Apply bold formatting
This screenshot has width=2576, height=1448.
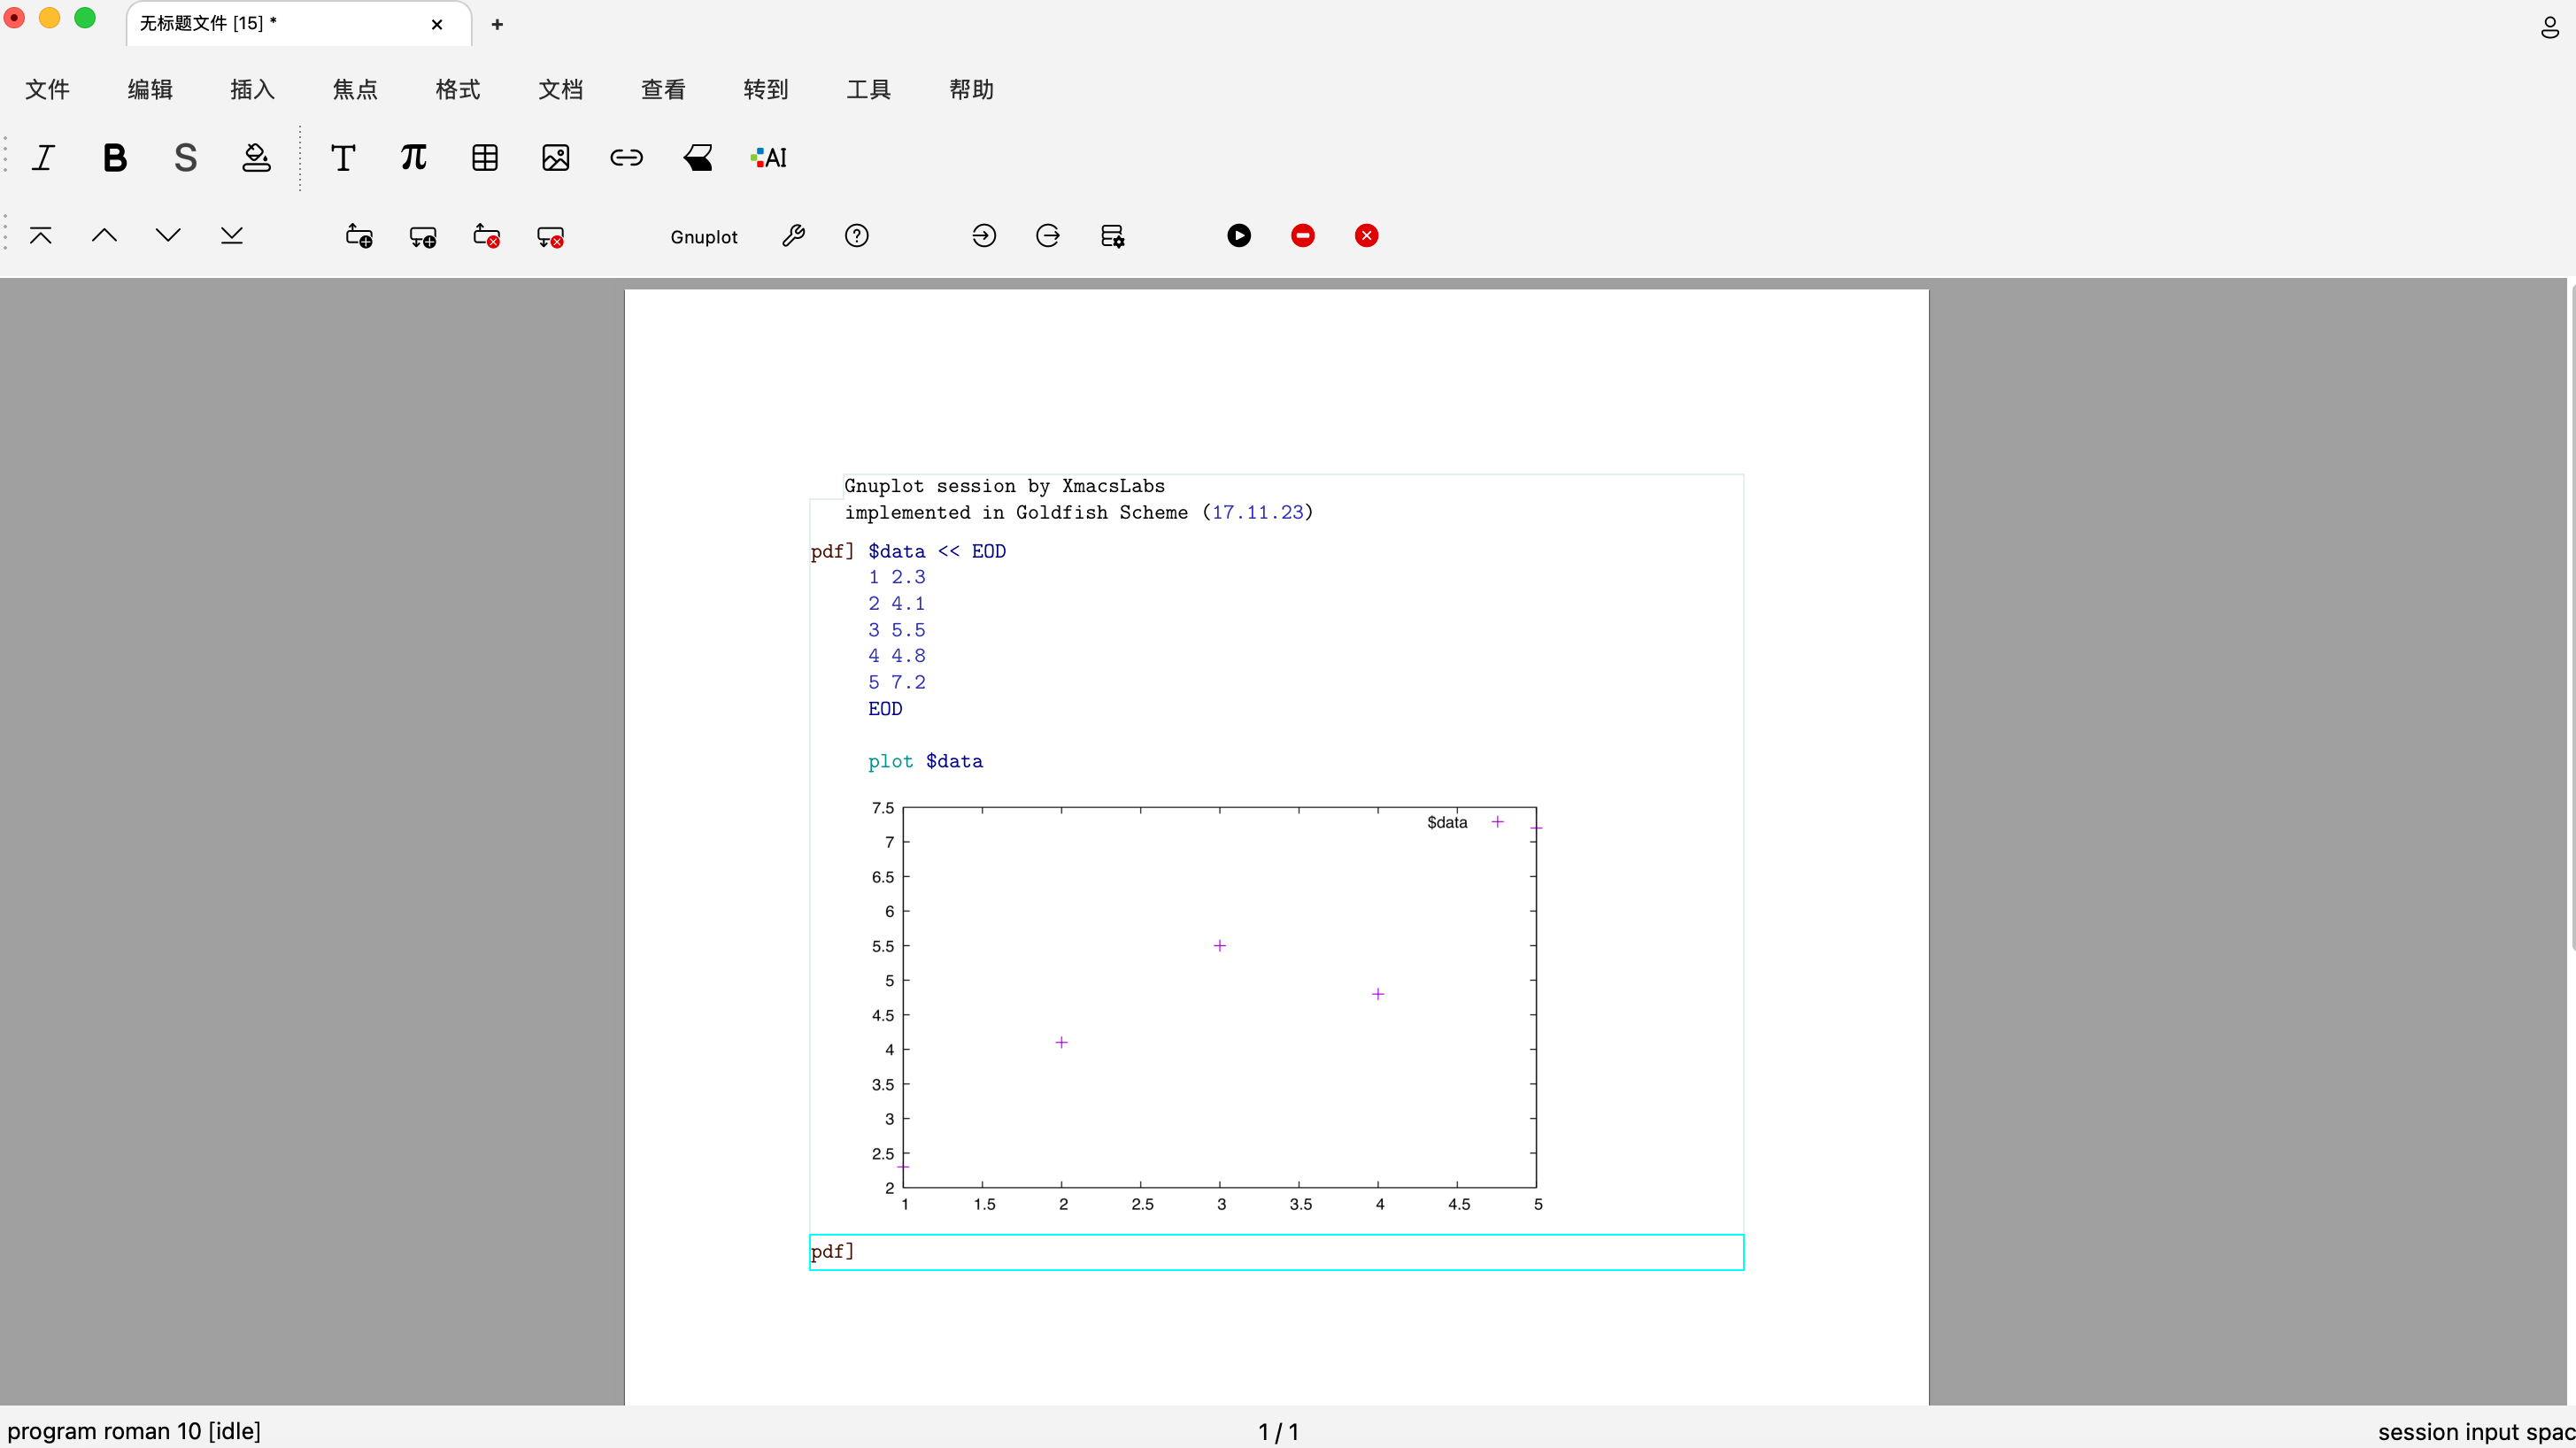(x=115, y=158)
